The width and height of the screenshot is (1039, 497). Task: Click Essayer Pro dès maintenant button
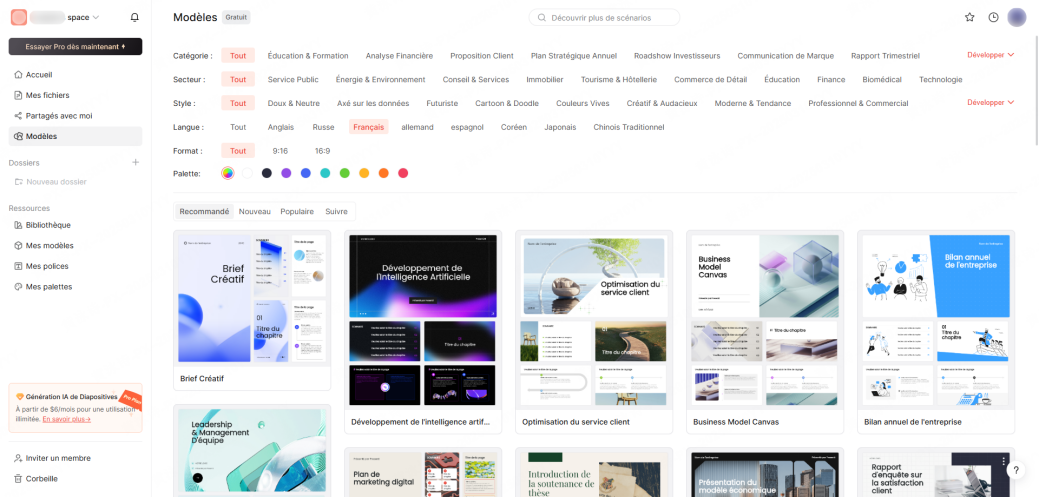(75, 46)
